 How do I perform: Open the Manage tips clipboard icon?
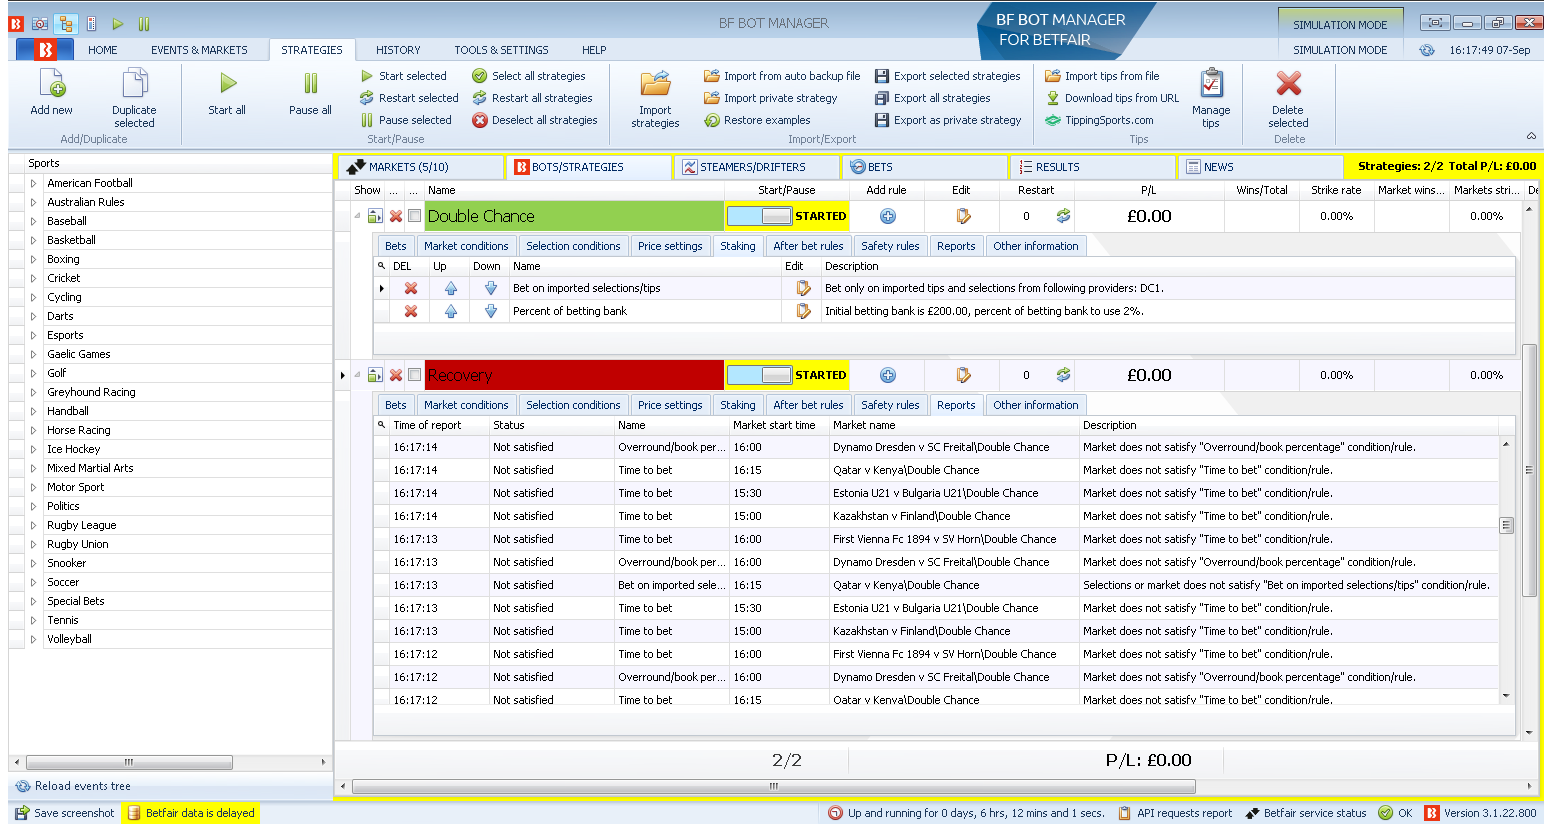coord(1211,84)
